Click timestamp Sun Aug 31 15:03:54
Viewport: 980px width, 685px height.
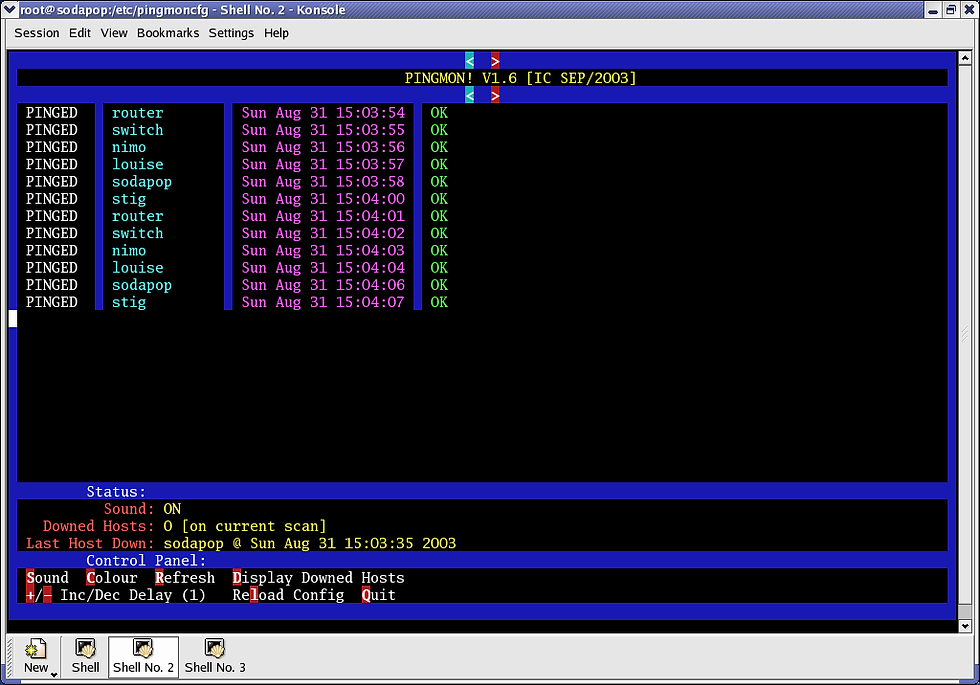point(323,113)
